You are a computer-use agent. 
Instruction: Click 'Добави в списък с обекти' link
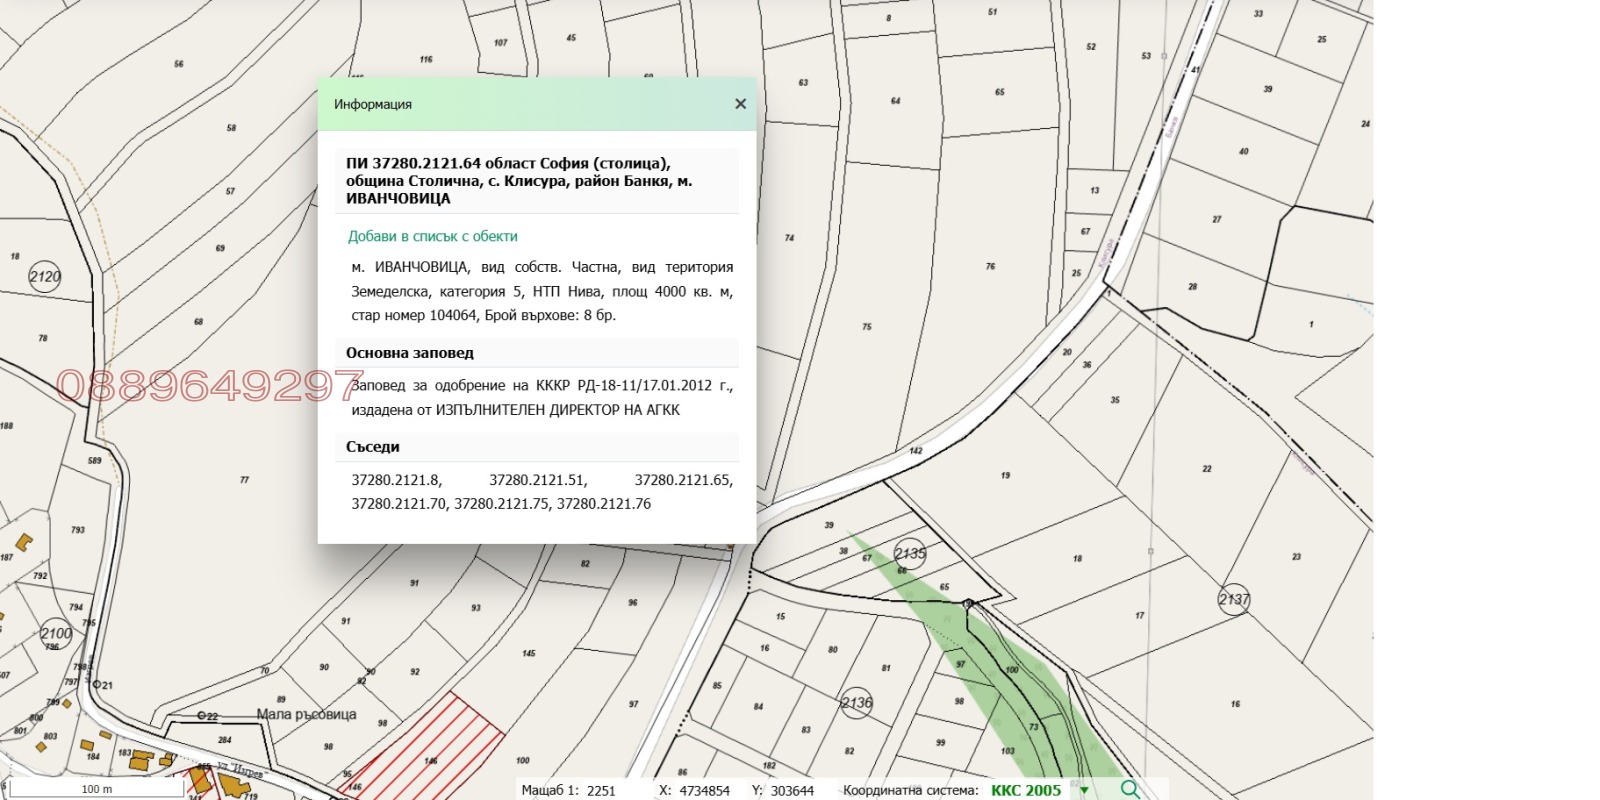pos(432,236)
